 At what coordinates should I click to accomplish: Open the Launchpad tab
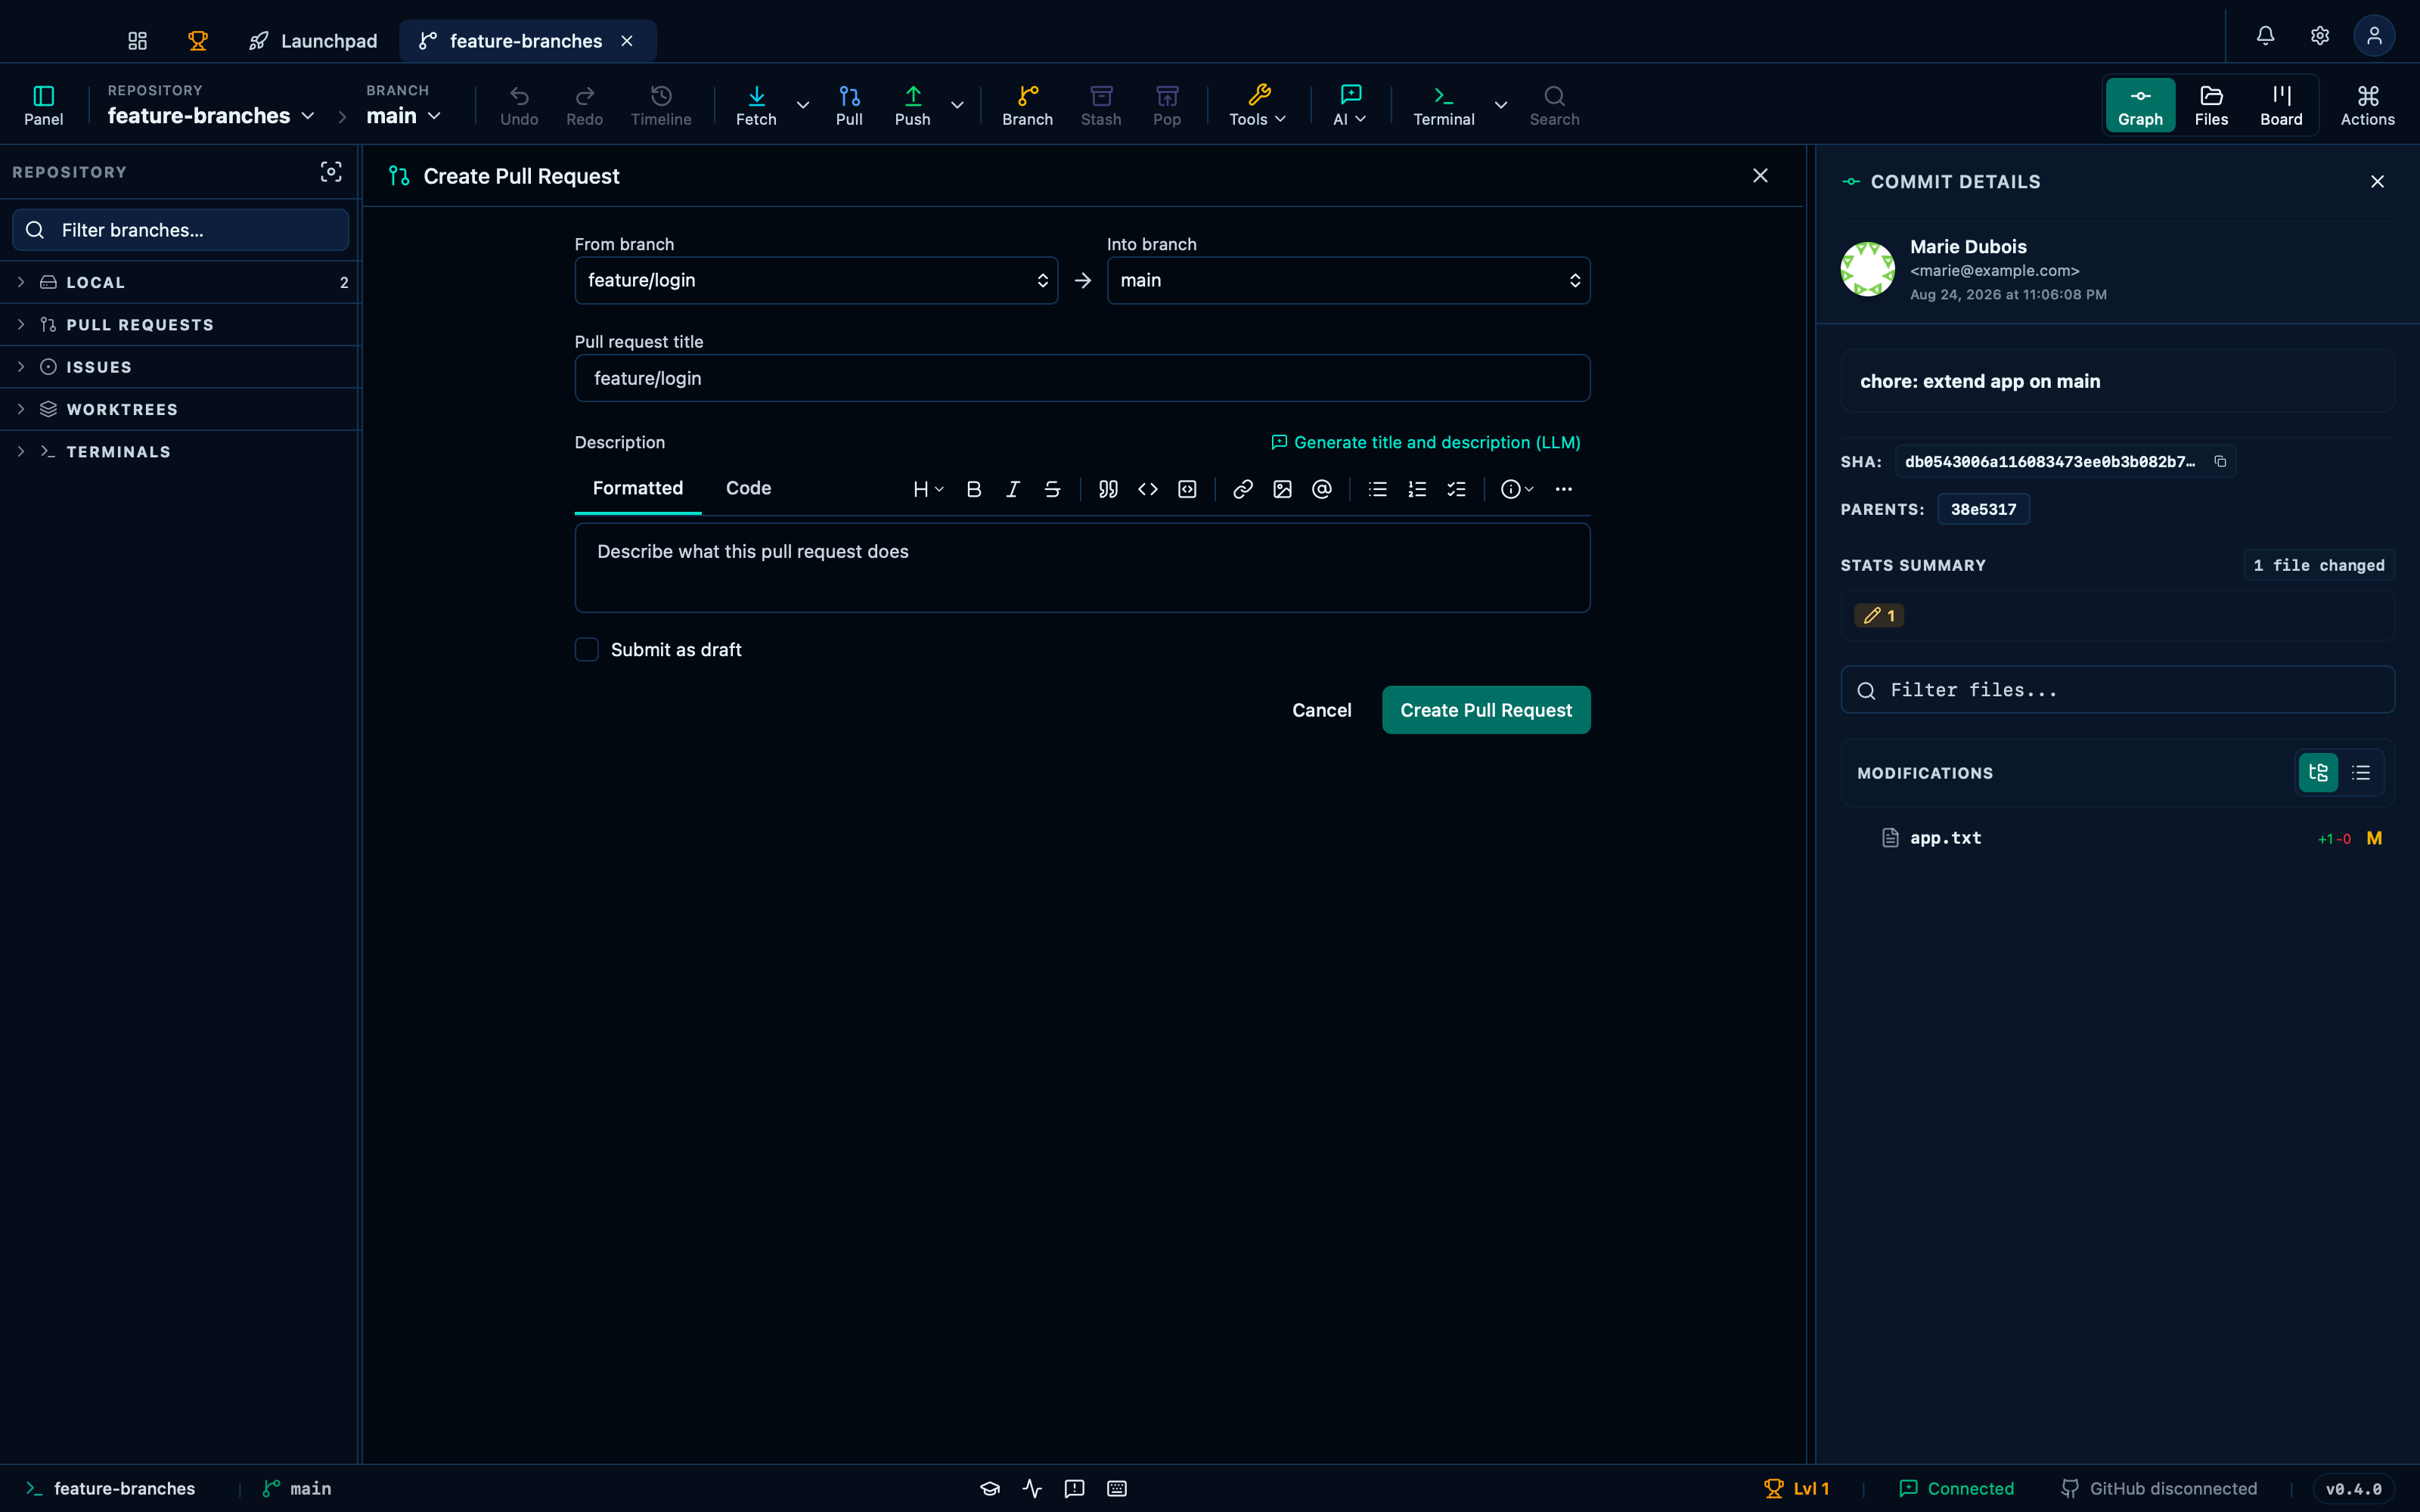click(313, 41)
